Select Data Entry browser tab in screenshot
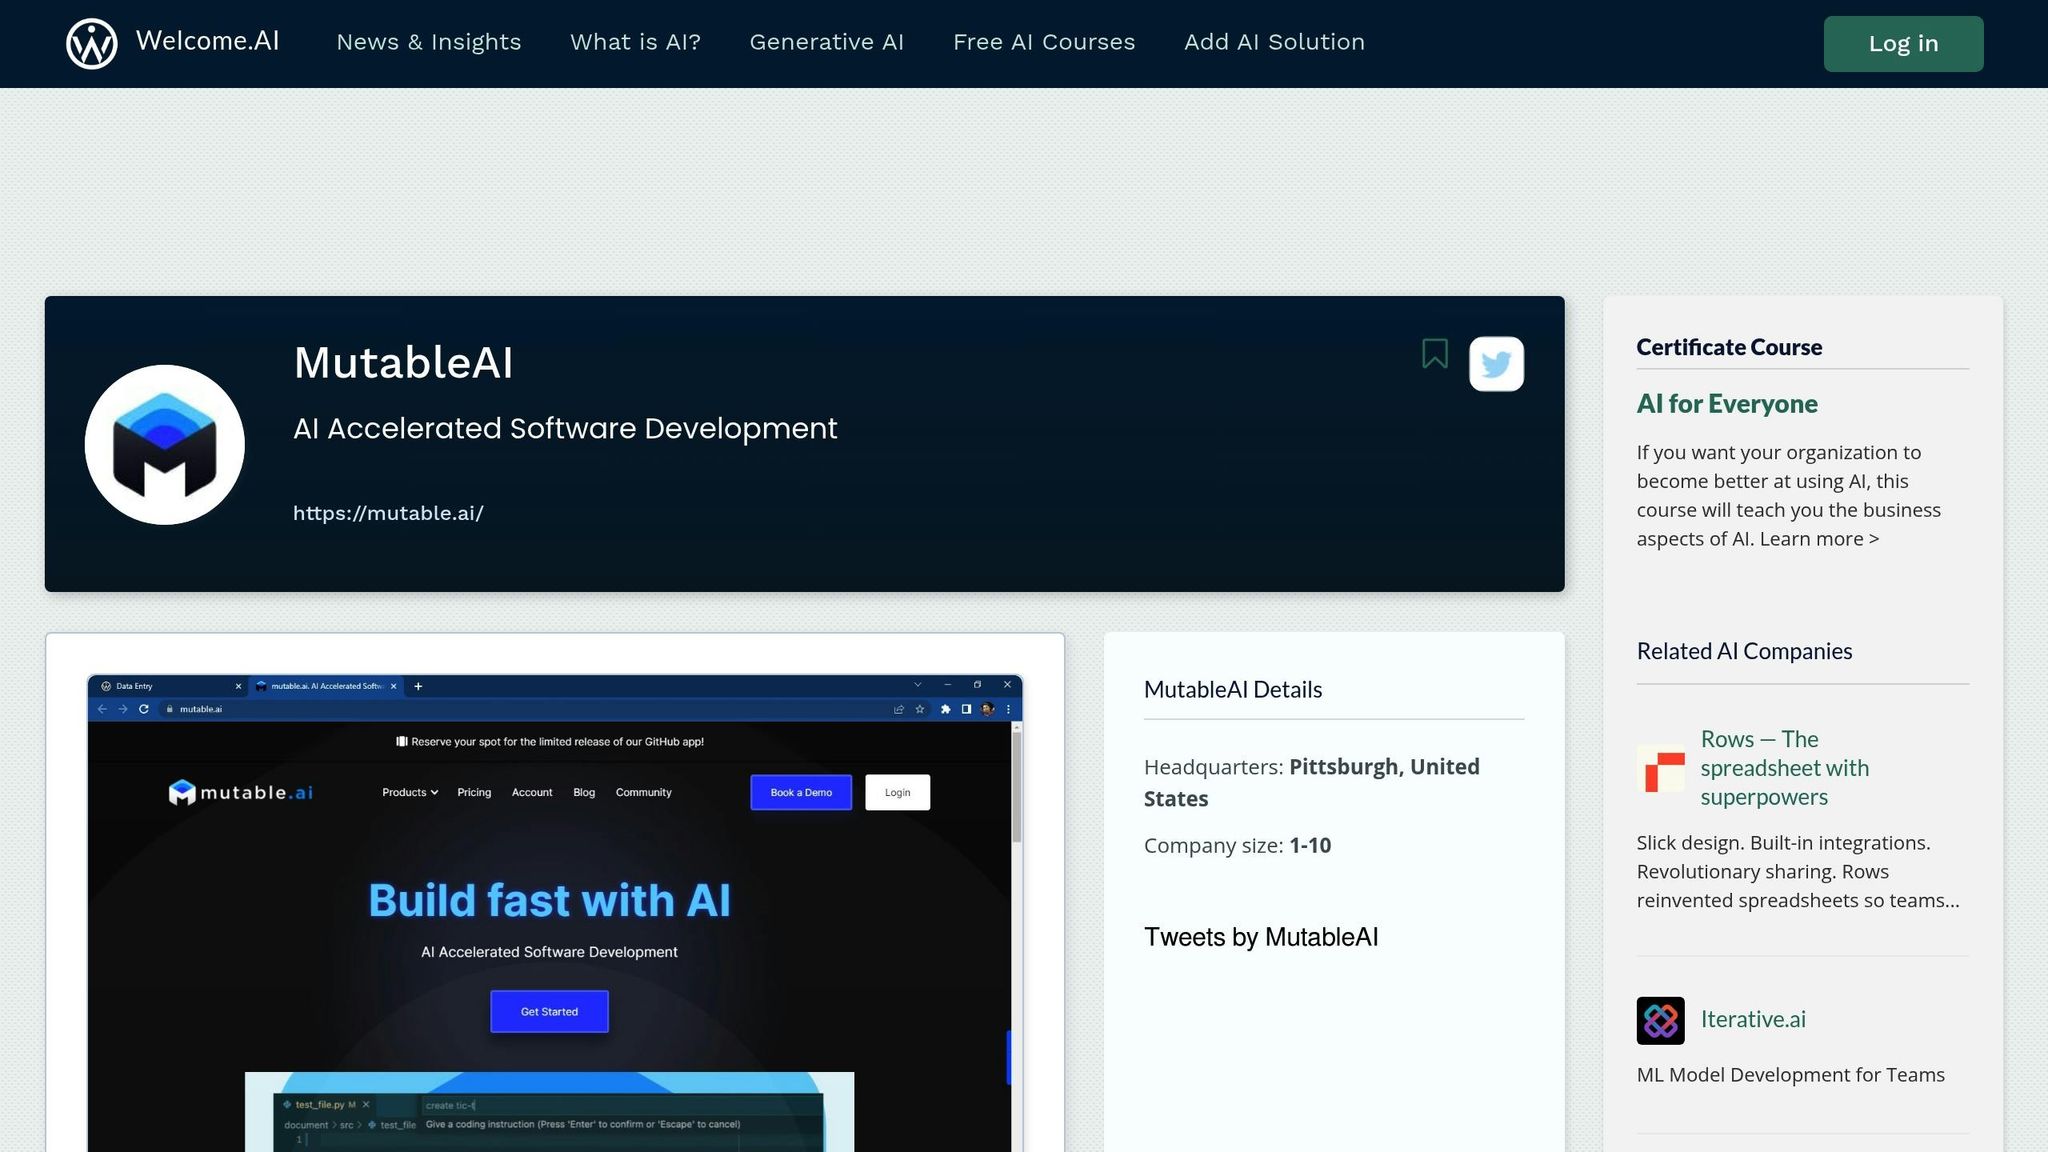Screen dimensions: 2048x1152 tap(172, 686)
